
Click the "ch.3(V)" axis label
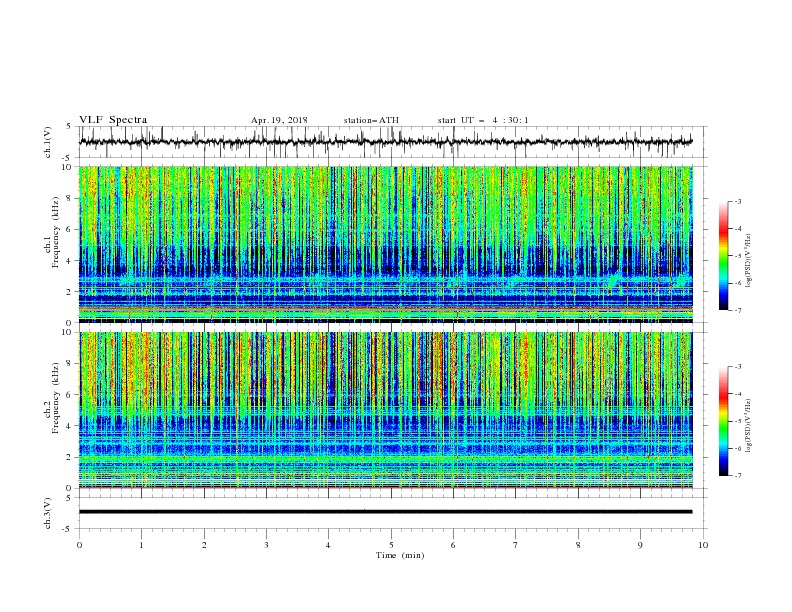[x=48, y=513]
